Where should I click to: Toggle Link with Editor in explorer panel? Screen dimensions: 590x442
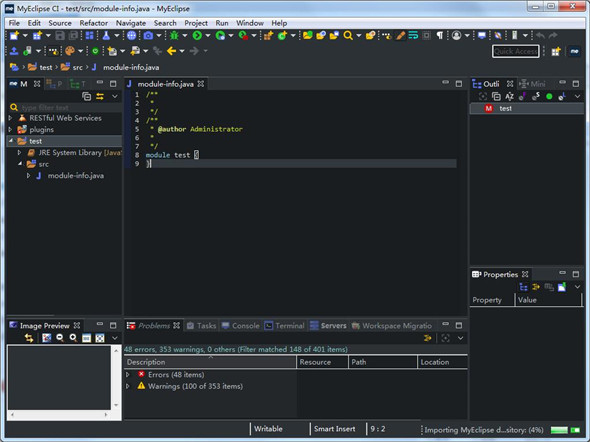click(100, 96)
